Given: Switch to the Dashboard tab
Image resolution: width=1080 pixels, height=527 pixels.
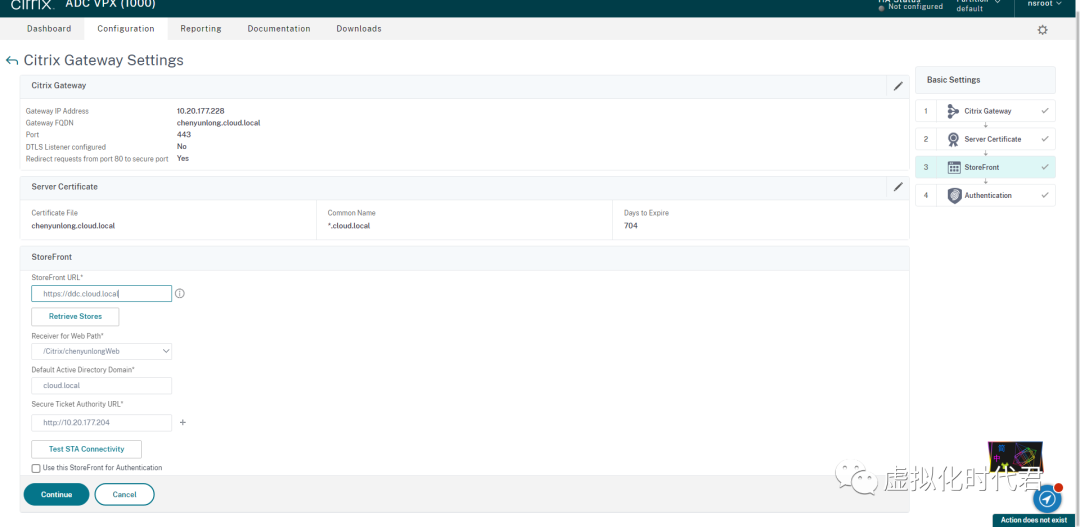Looking at the screenshot, I should click(x=49, y=29).
